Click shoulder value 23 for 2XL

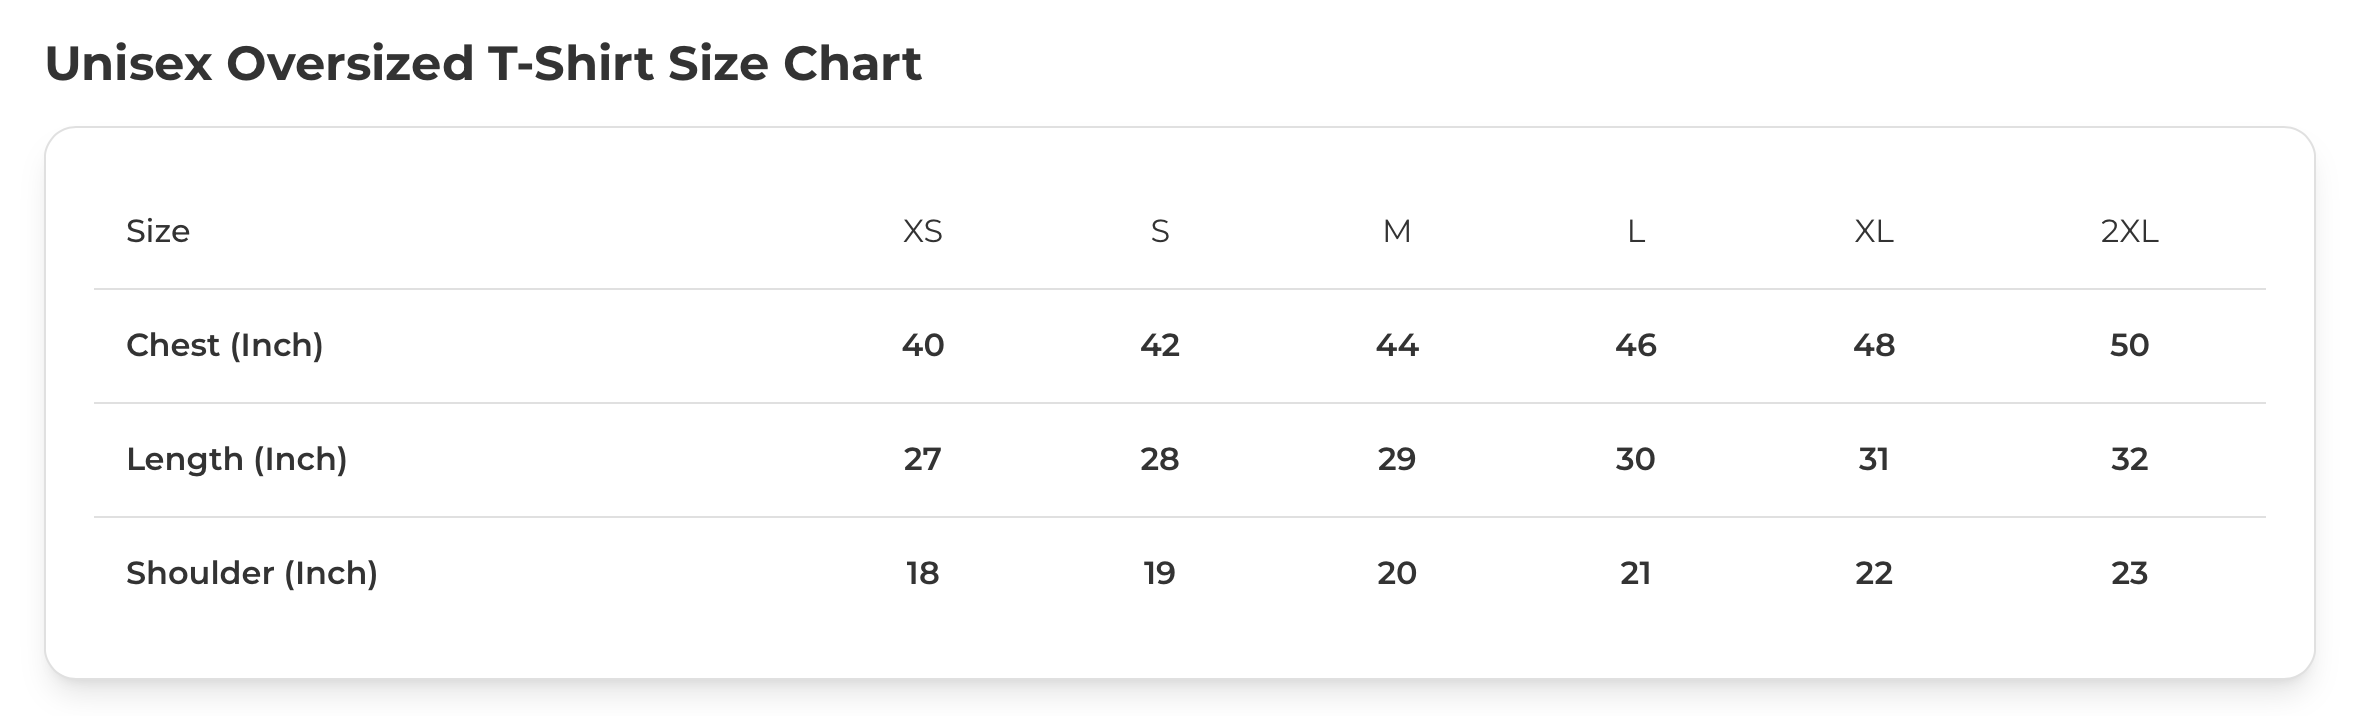click(2129, 573)
